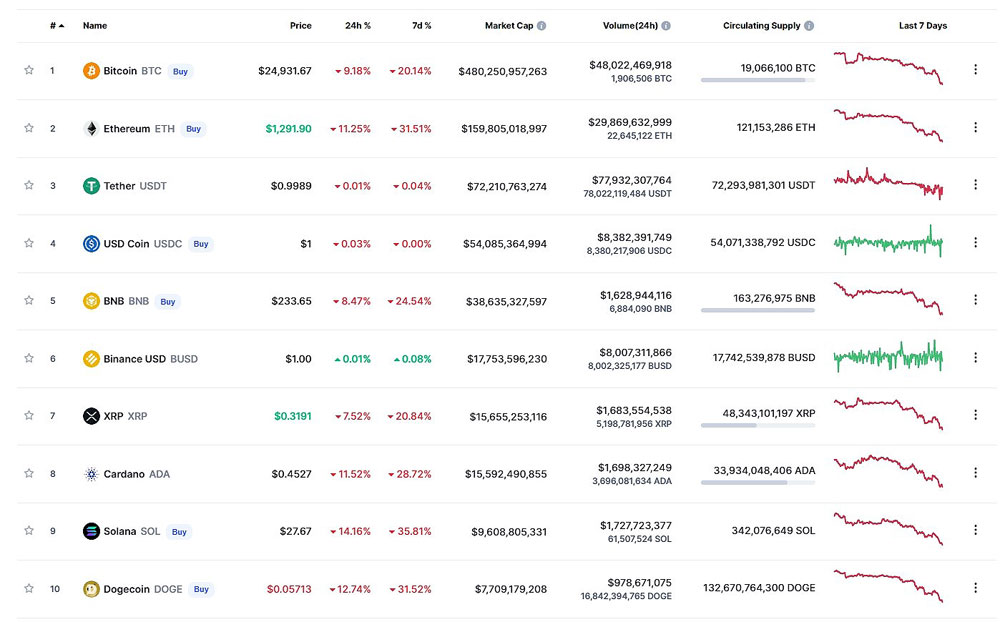The height and width of the screenshot is (622, 1000).
Task: Click the USD Coin logo
Action: [91, 244]
